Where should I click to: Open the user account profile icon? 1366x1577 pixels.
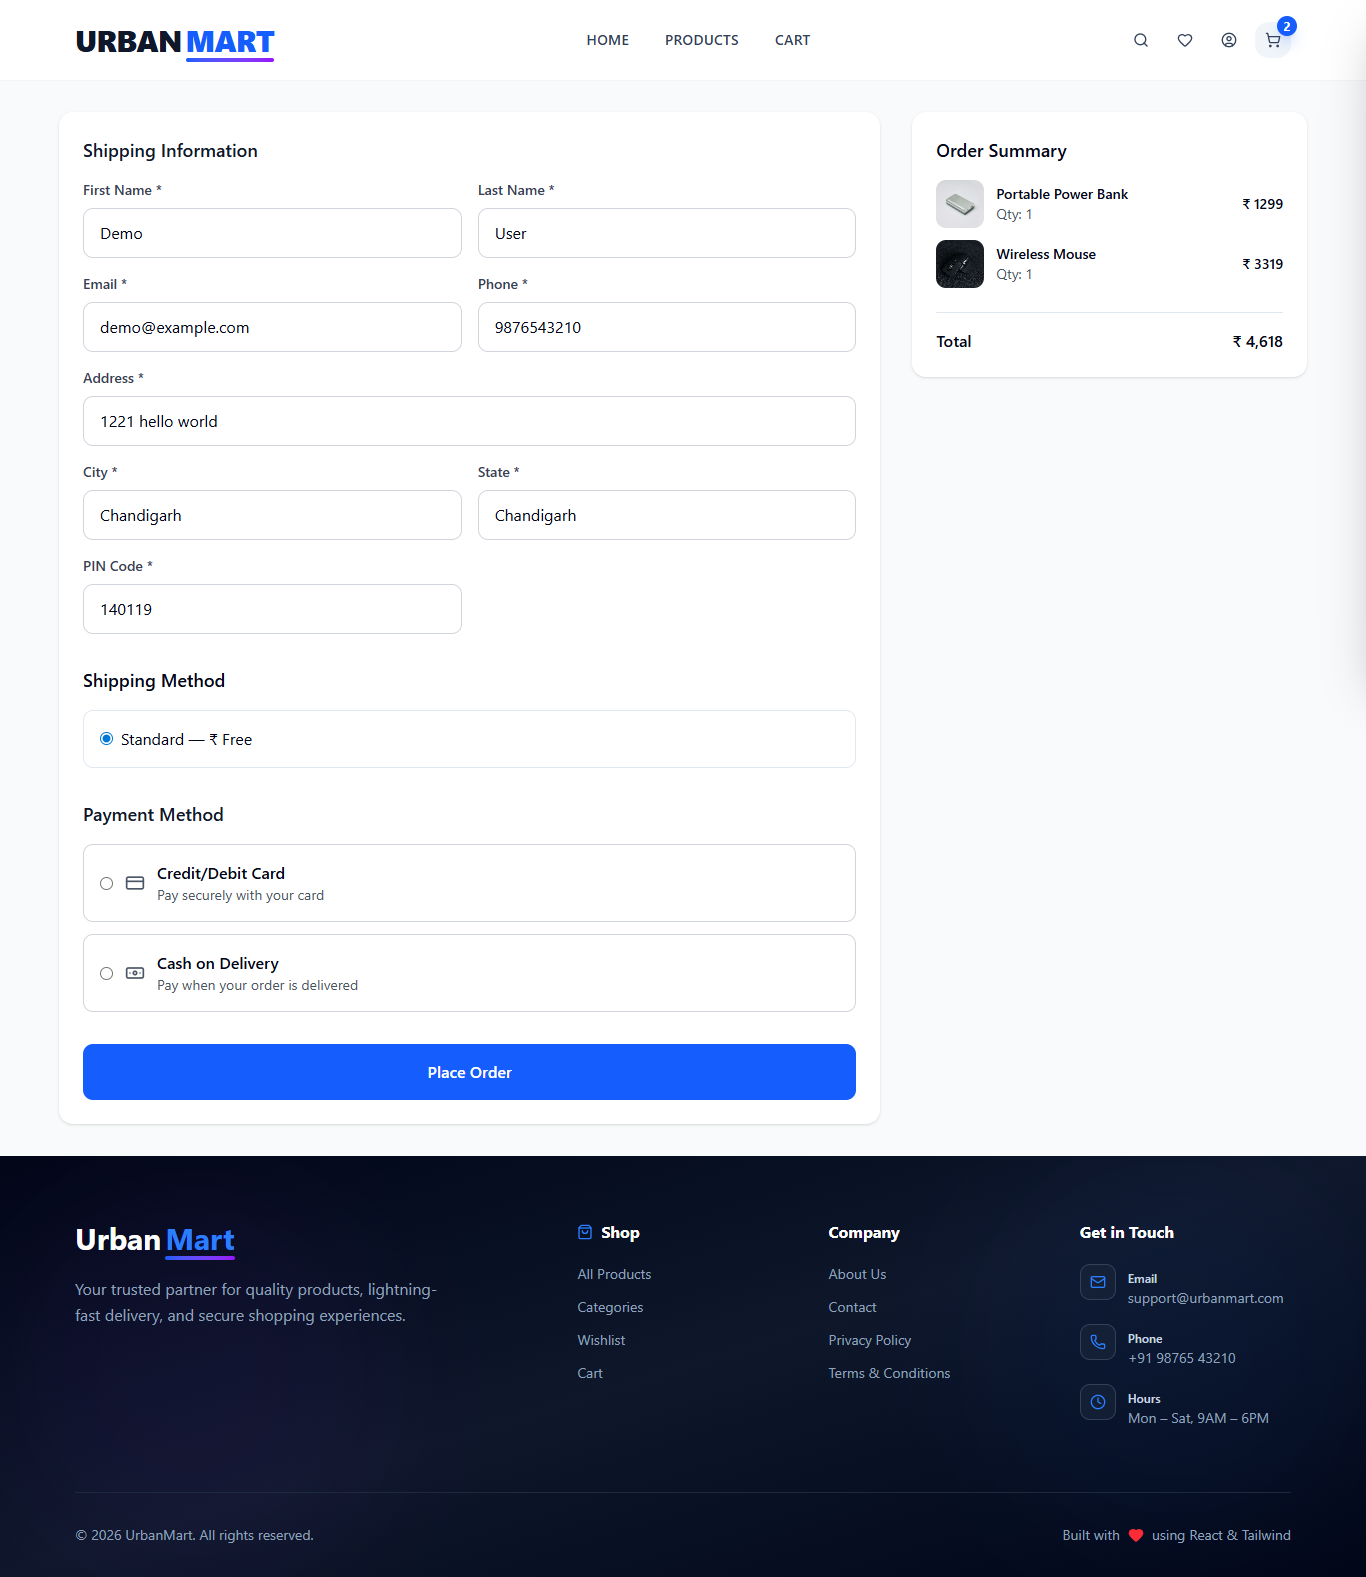[1228, 40]
